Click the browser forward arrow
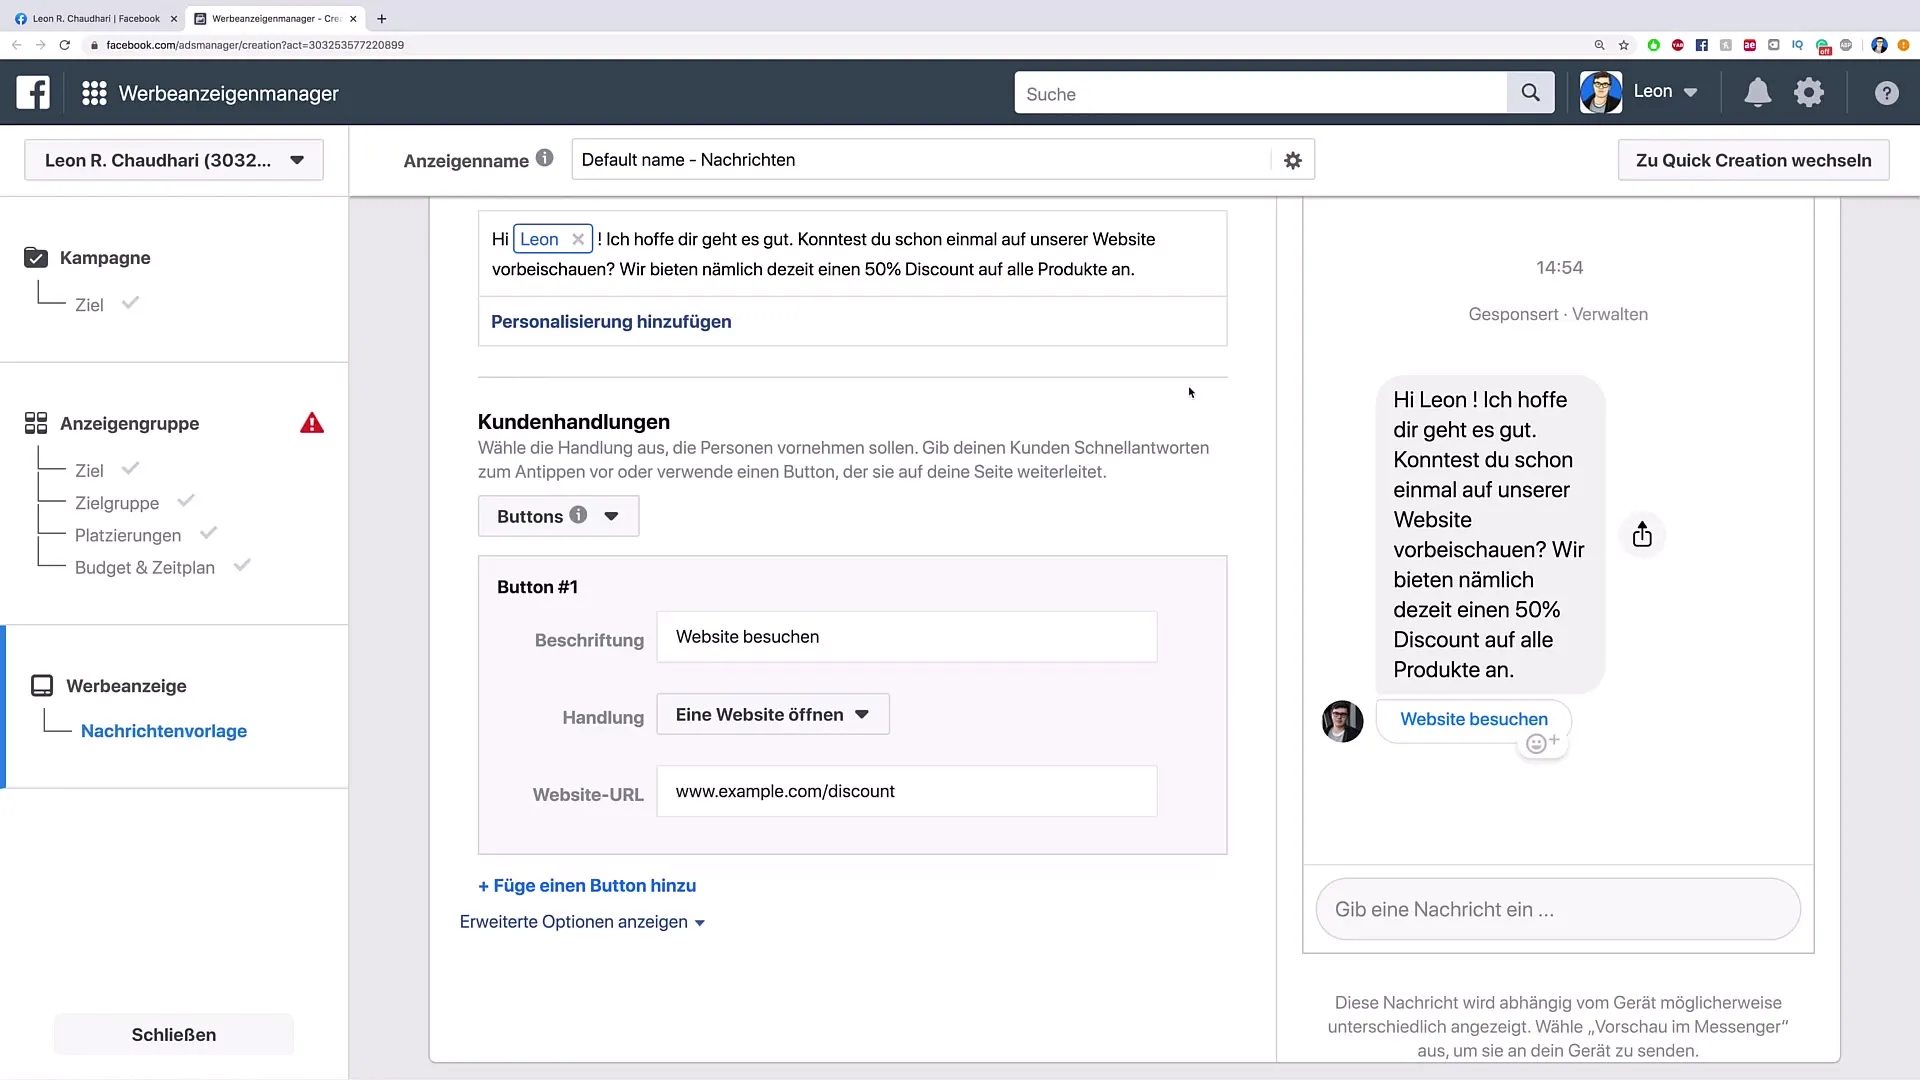The image size is (1920, 1080). 40,45
